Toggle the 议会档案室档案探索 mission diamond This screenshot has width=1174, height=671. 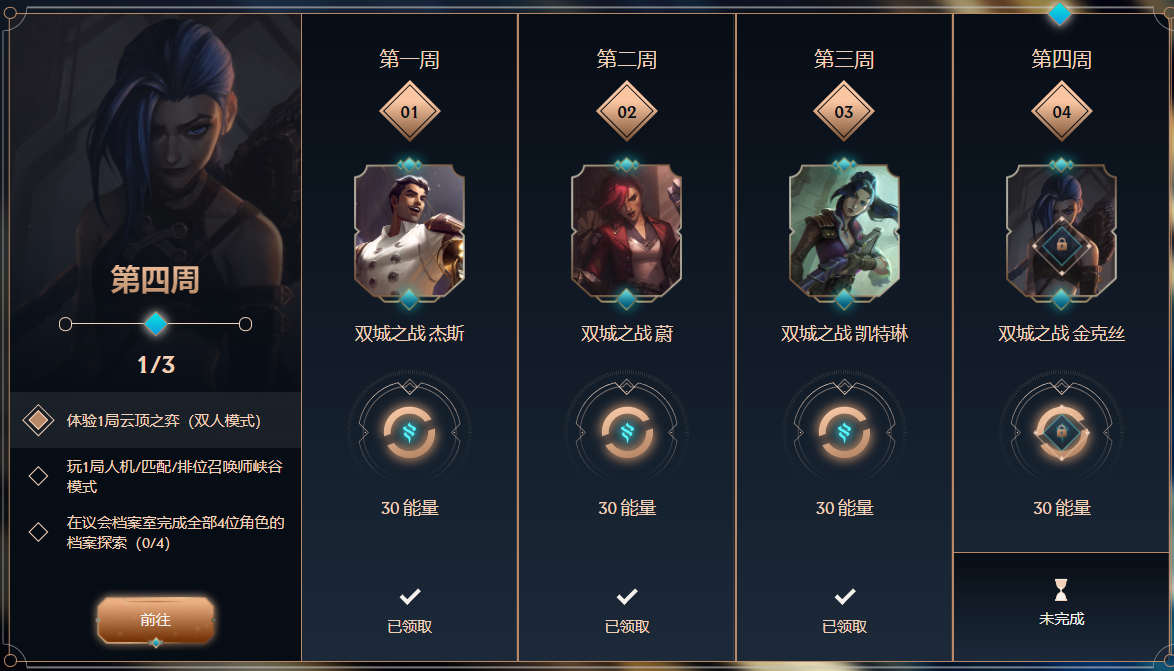tap(38, 532)
